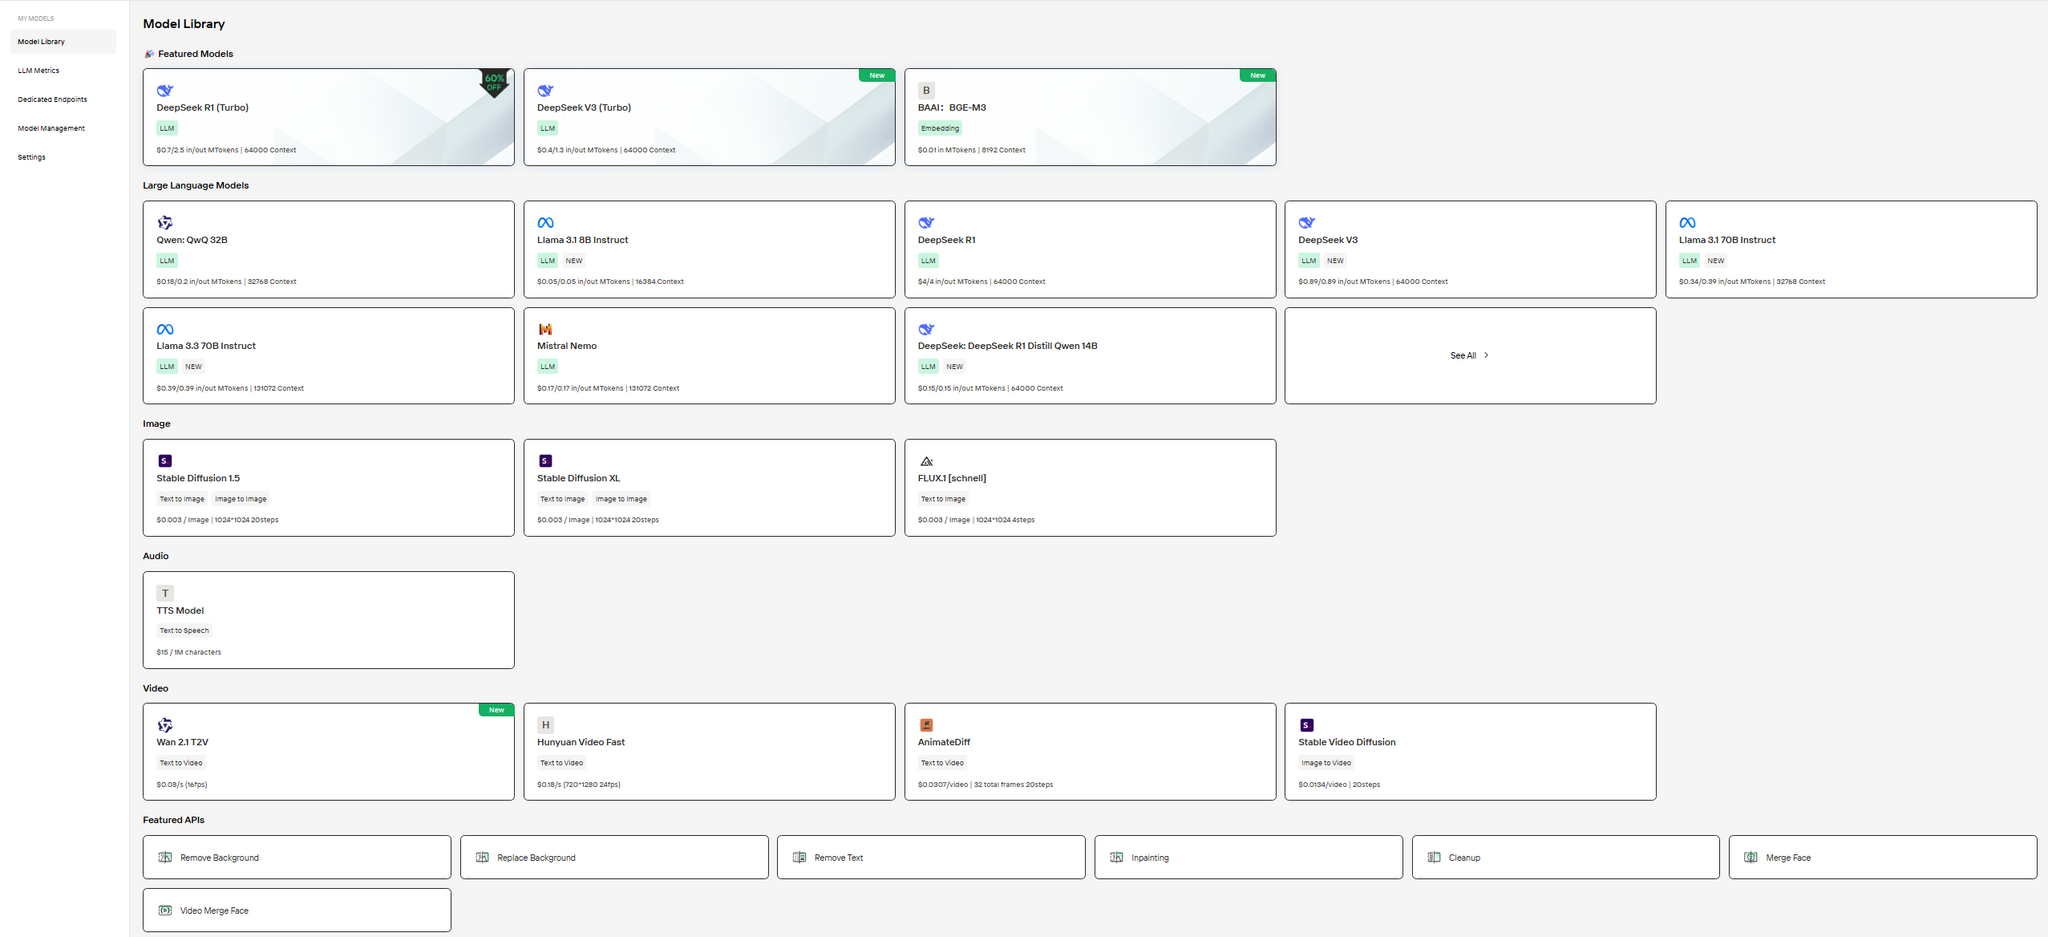This screenshot has height=937, width=2048.
Task: Click the 60% OFF badge on DeepSeek R1 Turbo
Action: pyautogui.click(x=494, y=82)
